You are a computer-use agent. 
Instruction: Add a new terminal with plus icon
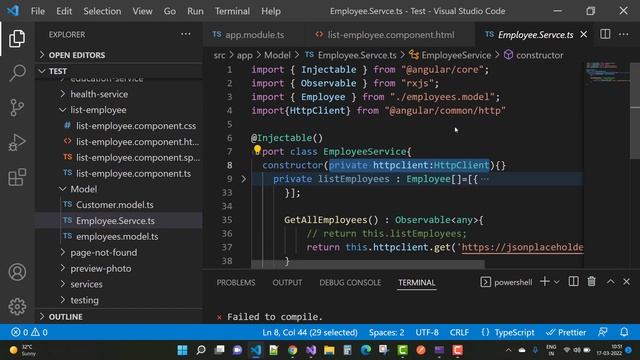(544, 282)
